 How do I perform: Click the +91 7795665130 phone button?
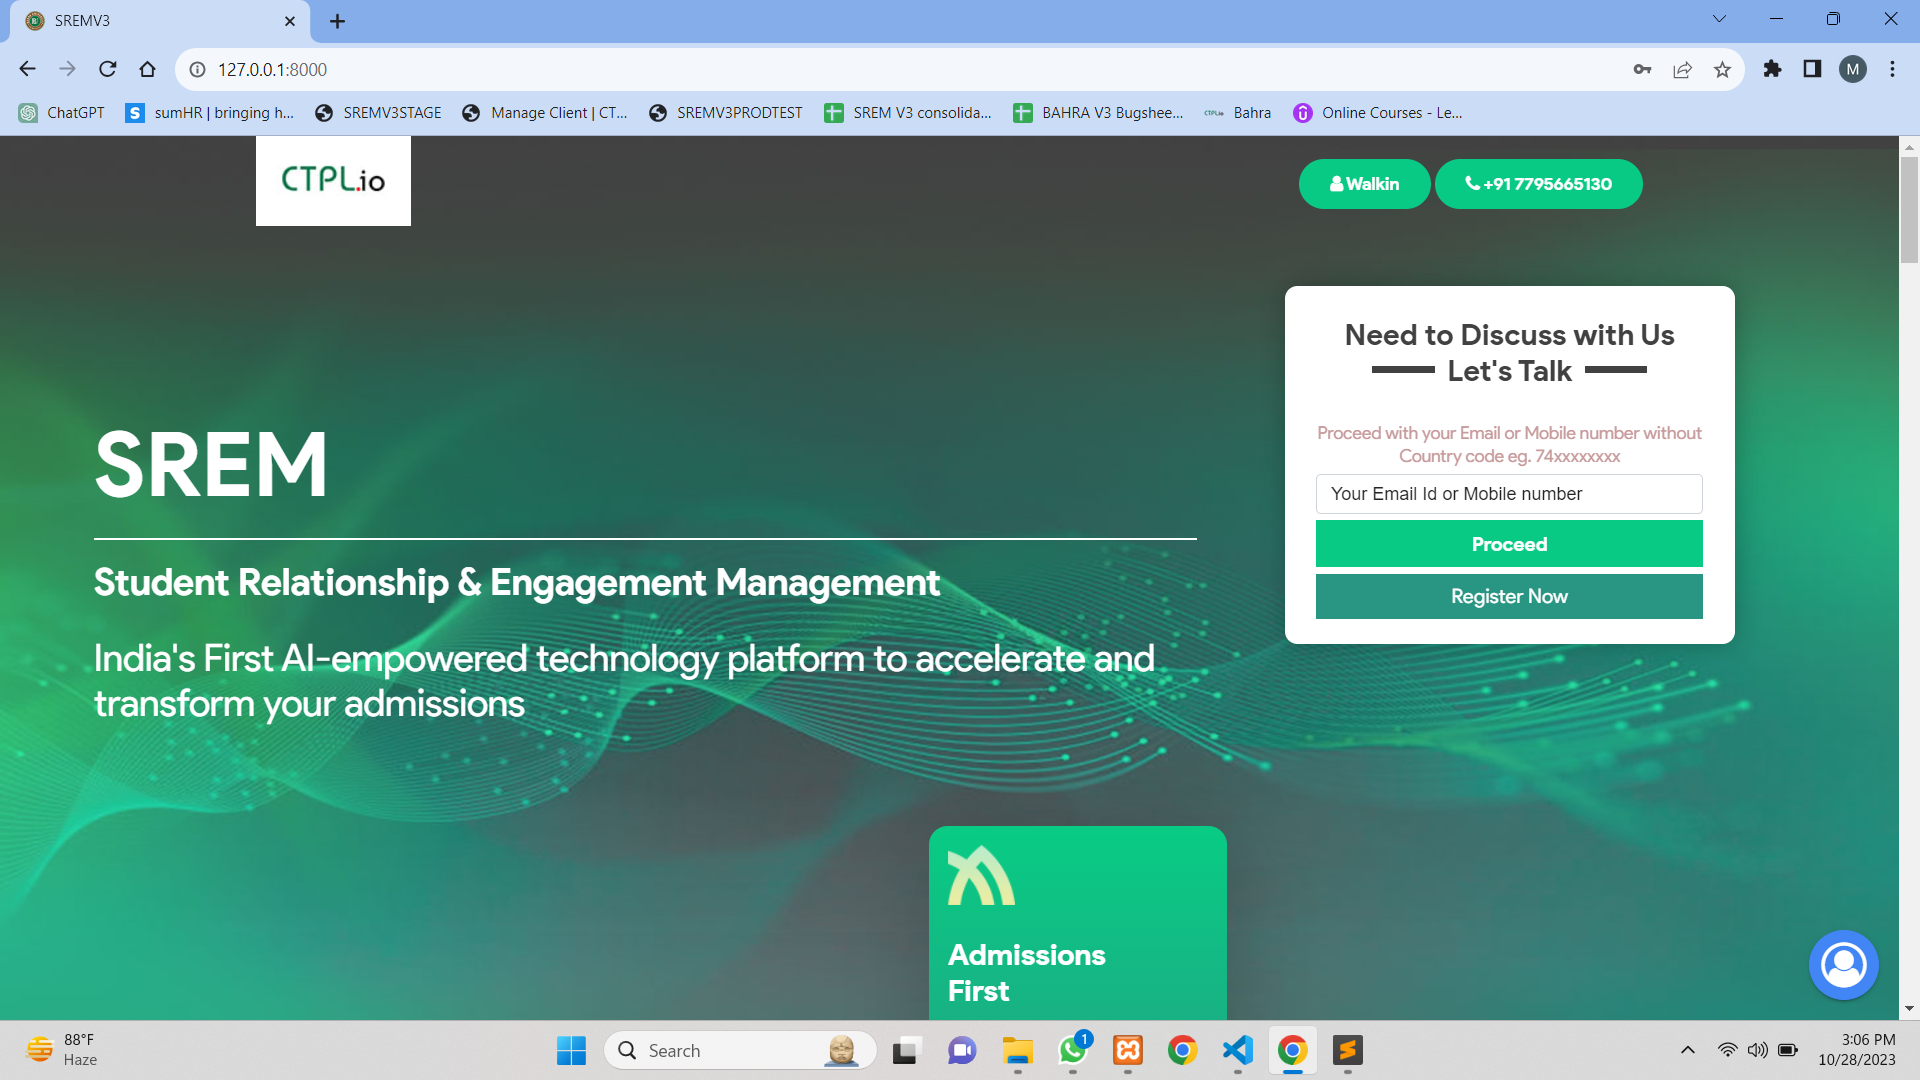click(x=1538, y=184)
